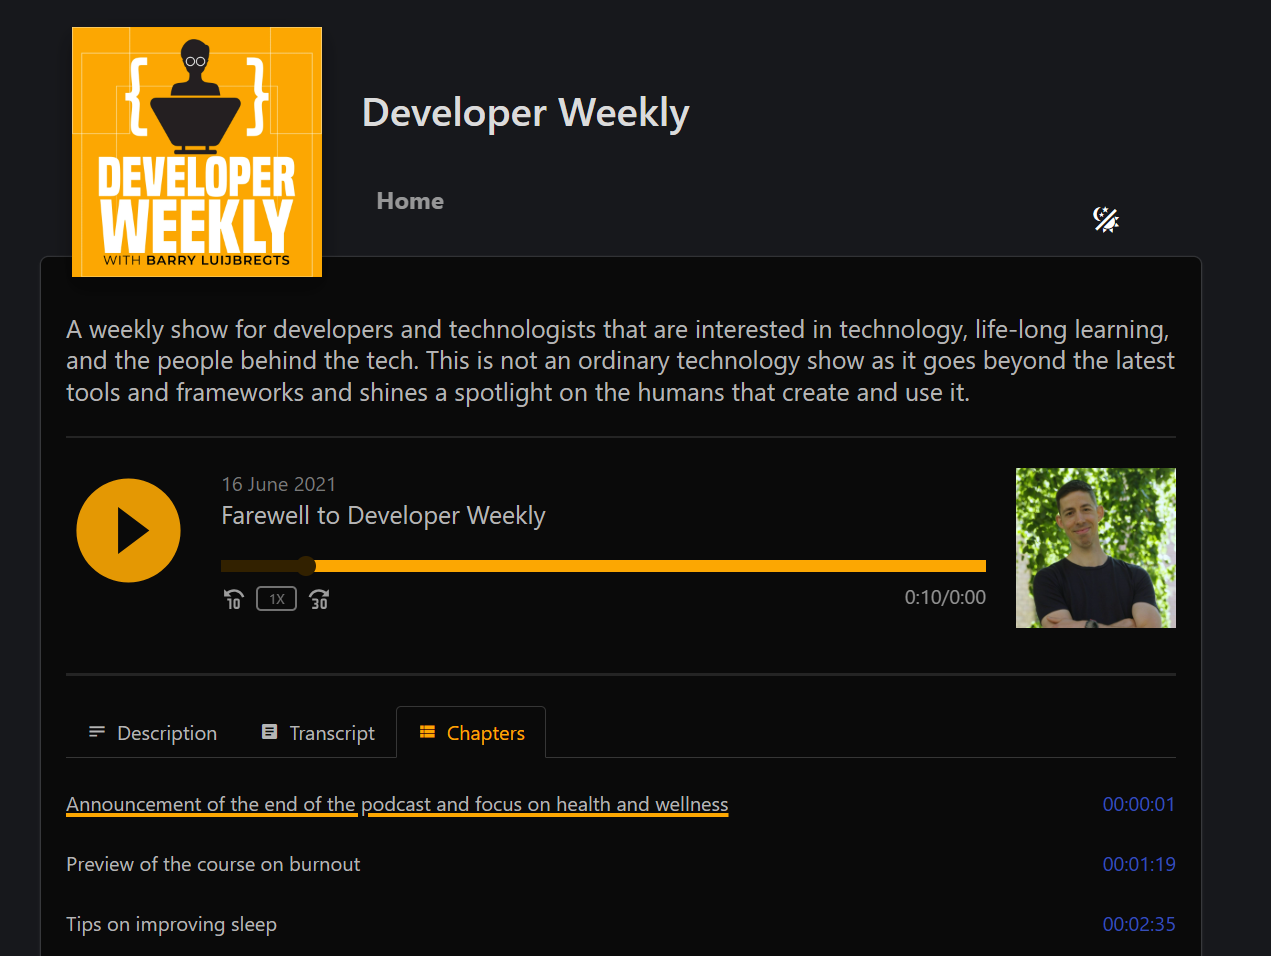Open the Home navigation link
This screenshot has width=1271, height=956.
pyautogui.click(x=410, y=201)
